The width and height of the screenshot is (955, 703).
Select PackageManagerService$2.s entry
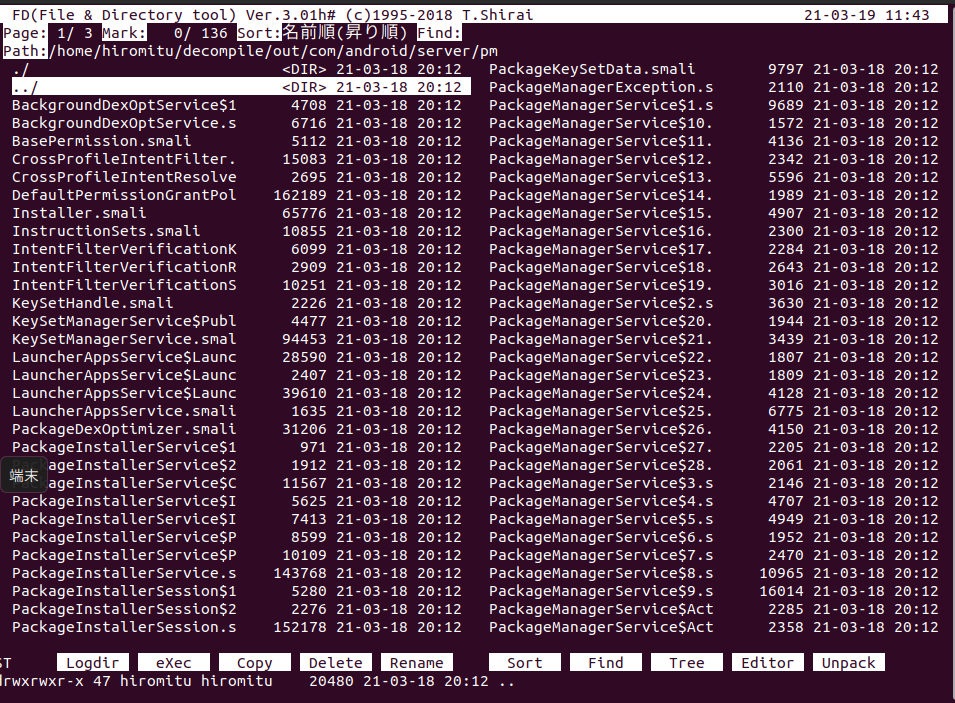tap(714, 303)
